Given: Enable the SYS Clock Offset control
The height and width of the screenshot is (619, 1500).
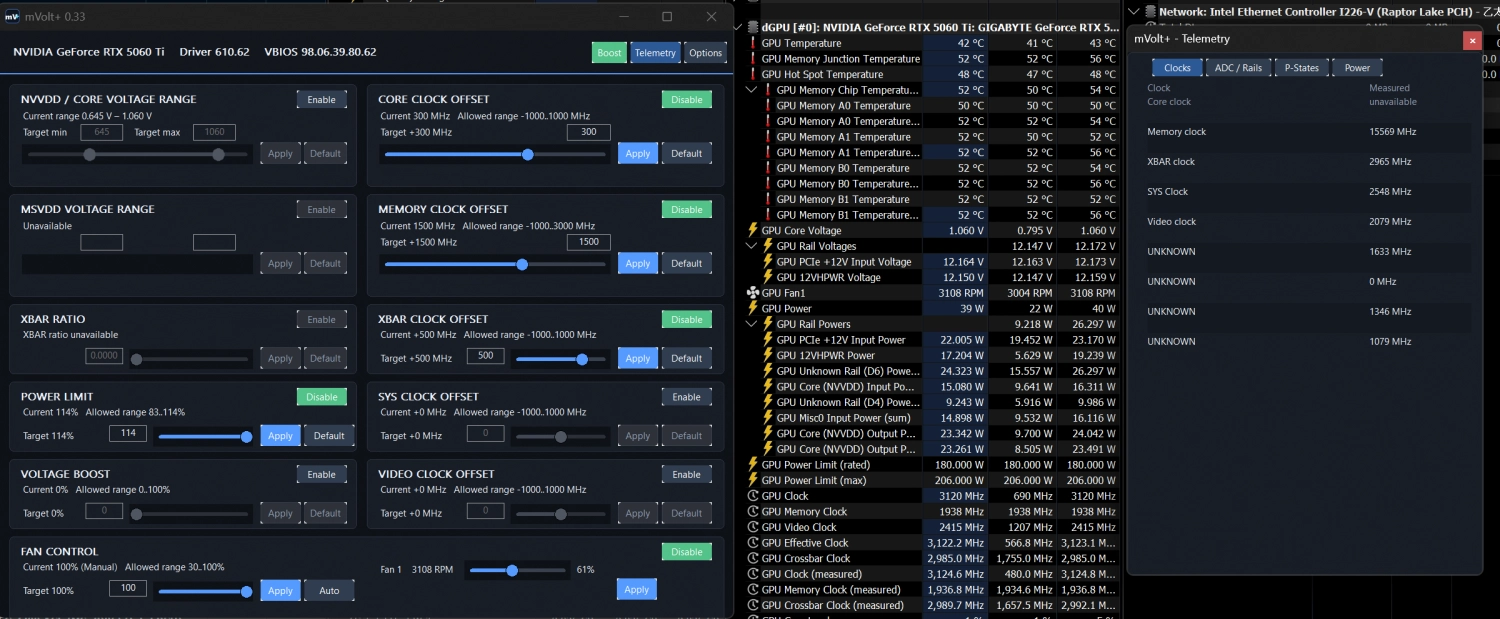Looking at the screenshot, I should pyautogui.click(x=687, y=397).
